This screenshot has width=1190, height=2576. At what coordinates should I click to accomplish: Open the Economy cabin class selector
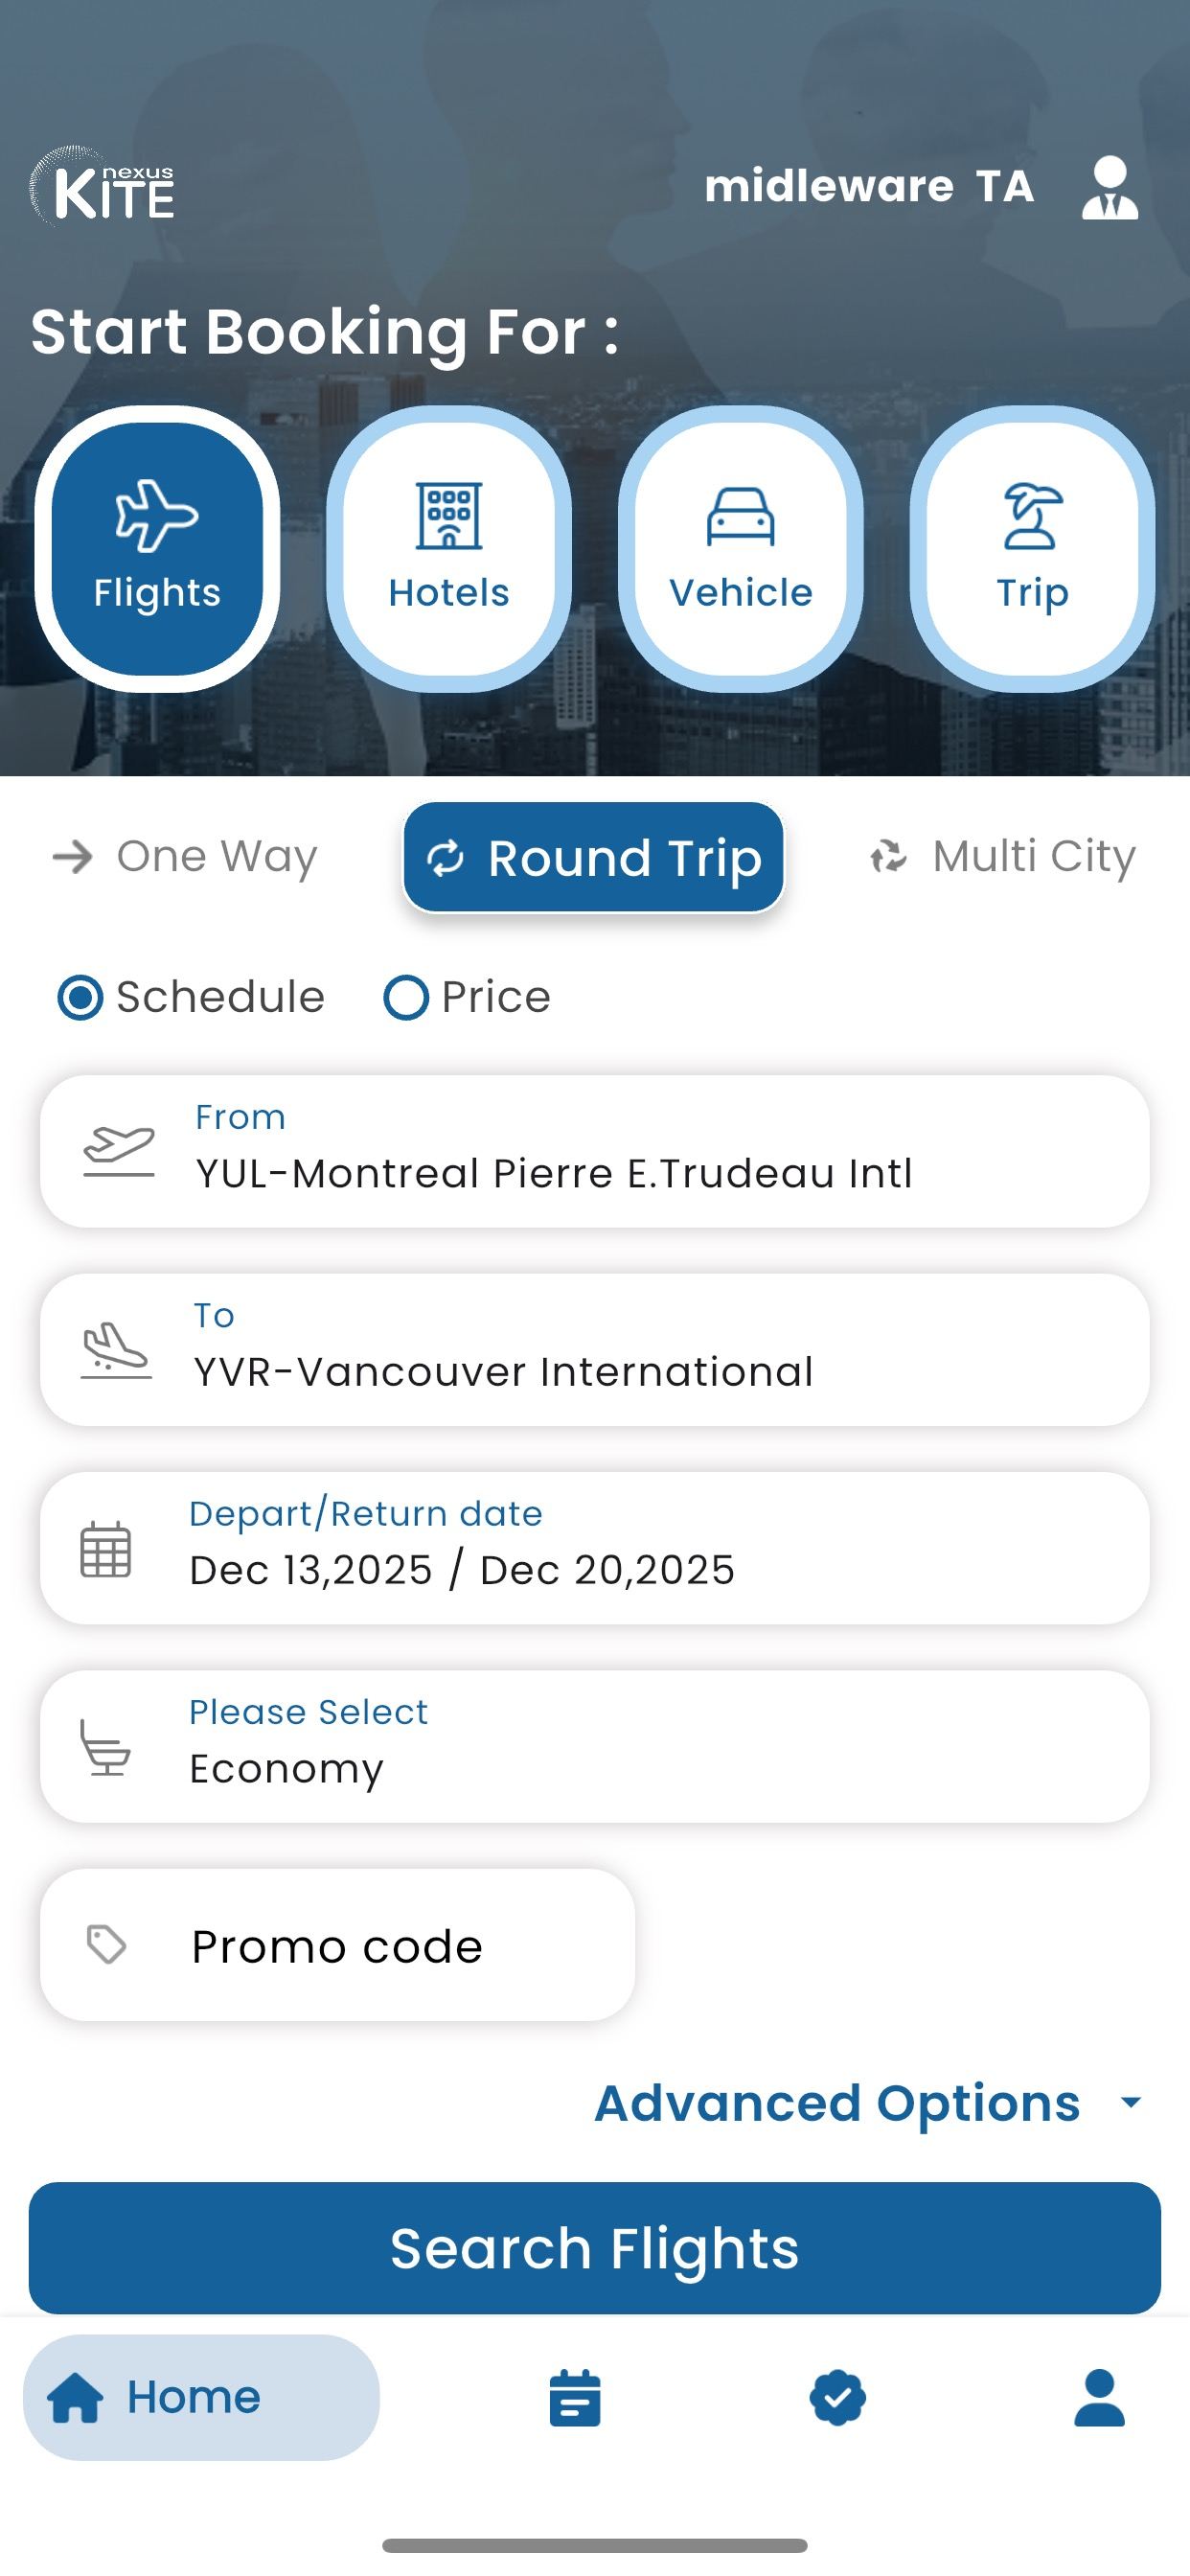pos(594,1746)
